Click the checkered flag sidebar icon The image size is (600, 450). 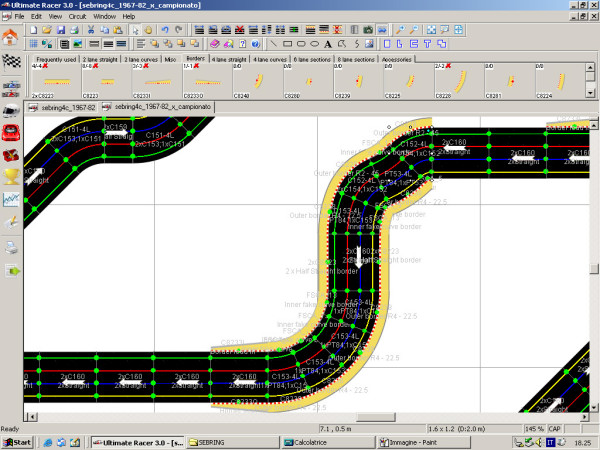click(x=12, y=62)
